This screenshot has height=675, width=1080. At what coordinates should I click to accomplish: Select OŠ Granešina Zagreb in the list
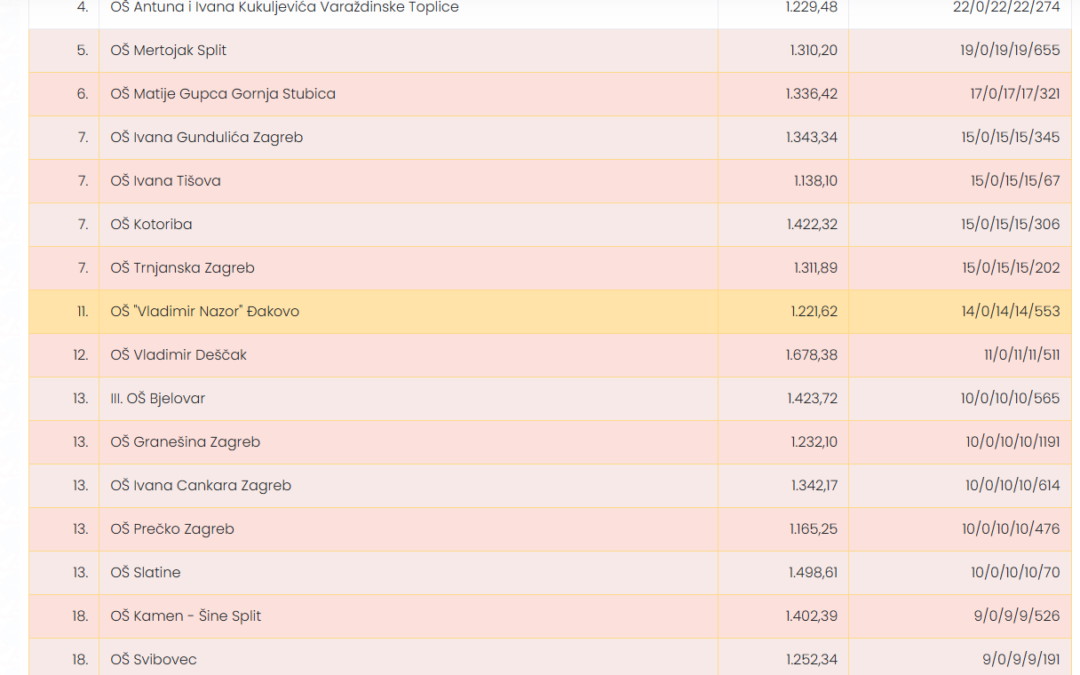tap(185, 442)
